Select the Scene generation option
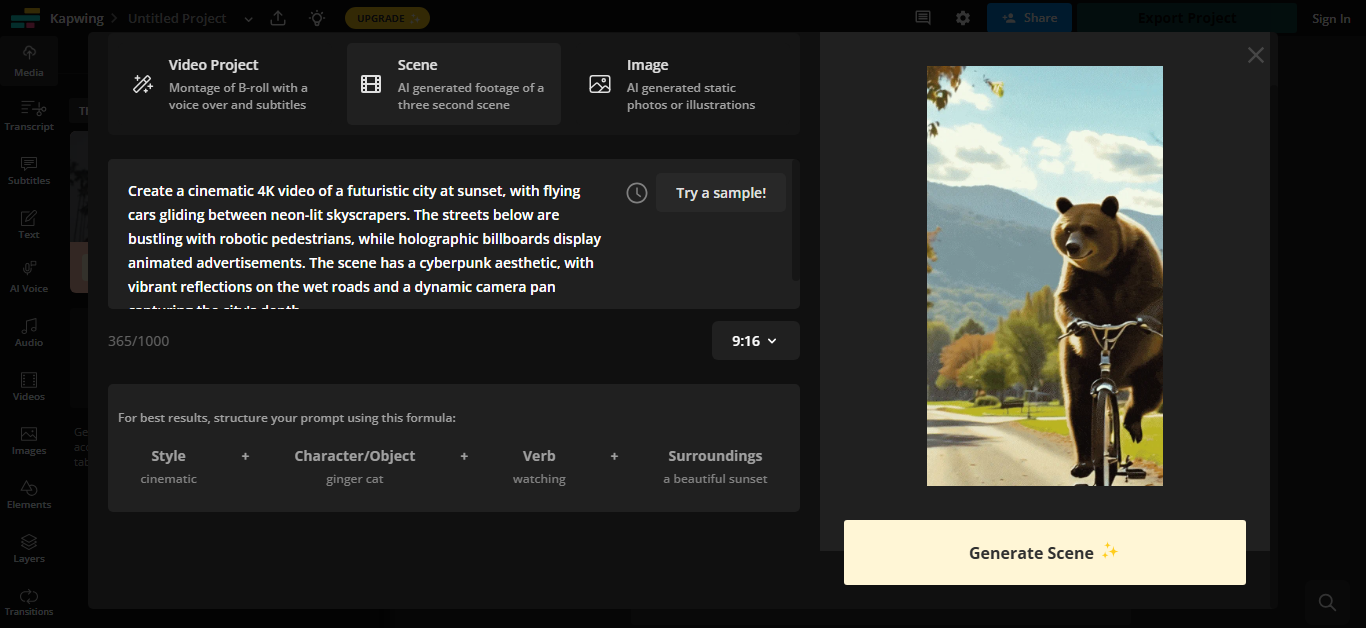1366x628 pixels. click(454, 84)
